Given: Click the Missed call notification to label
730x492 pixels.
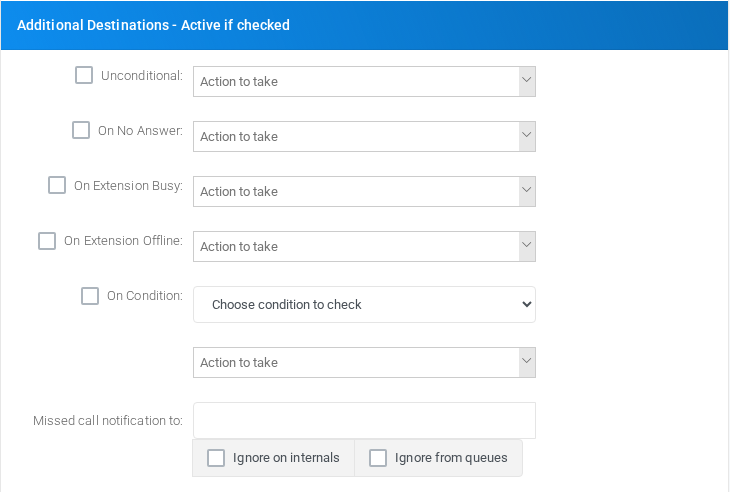Looking at the screenshot, I should pyautogui.click(x=108, y=420).
